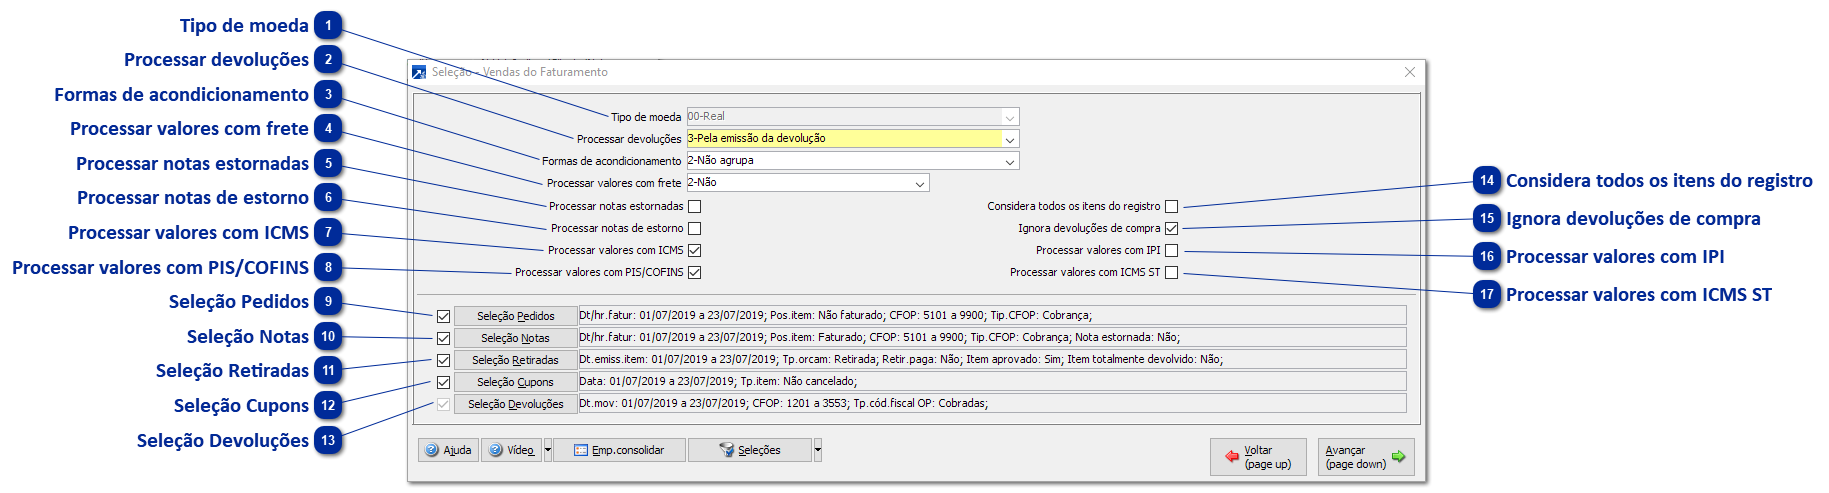The image size is (1829, 493).
Task: Enable Processar valores com ICMS ST
Action: (x=1172, y=272)
